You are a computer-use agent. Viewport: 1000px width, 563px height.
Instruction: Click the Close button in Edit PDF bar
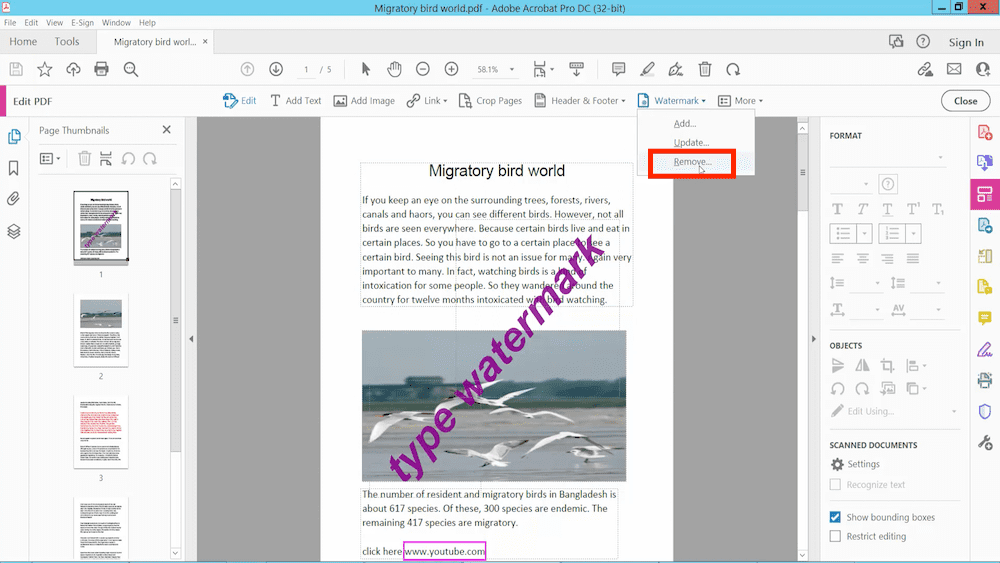[965, 101]
